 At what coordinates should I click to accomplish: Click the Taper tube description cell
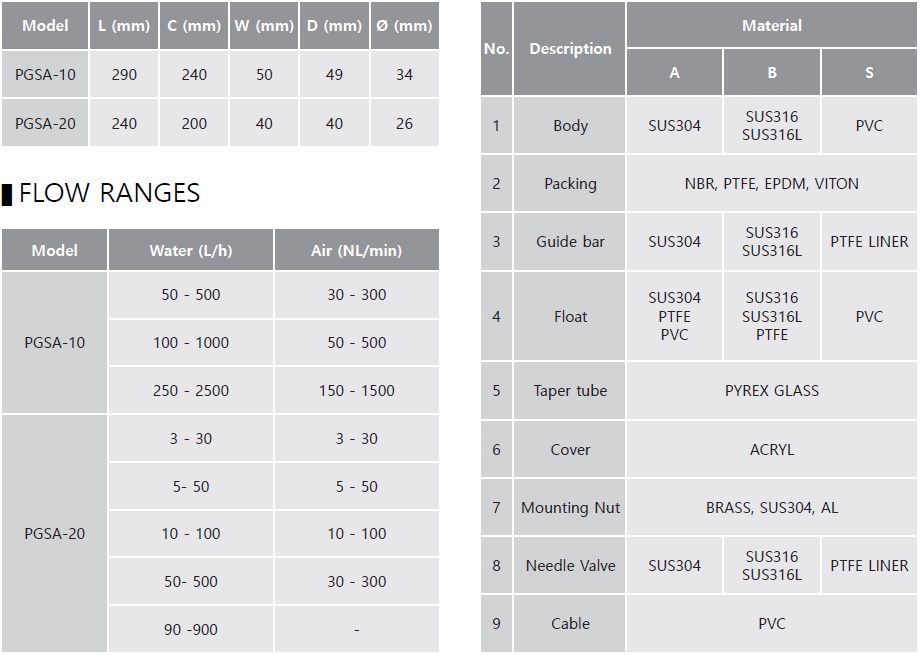(x=570, y=391)
